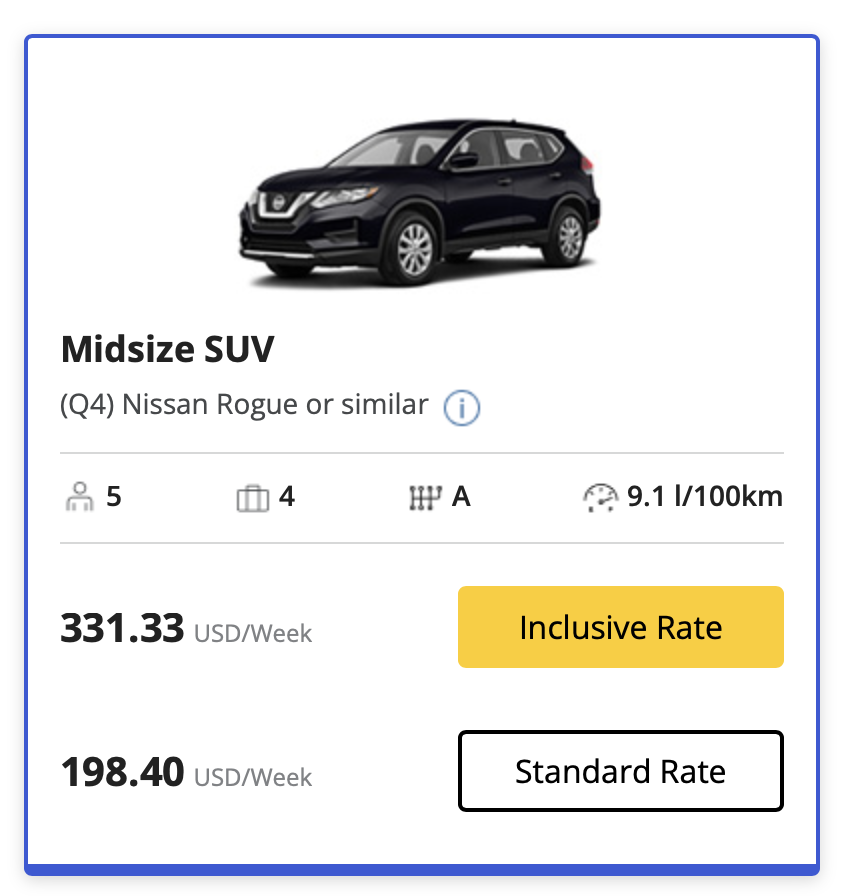844x896 pixels.
Task: Click USD/Week label beside 331.33
Action: [x=253, y=634]
